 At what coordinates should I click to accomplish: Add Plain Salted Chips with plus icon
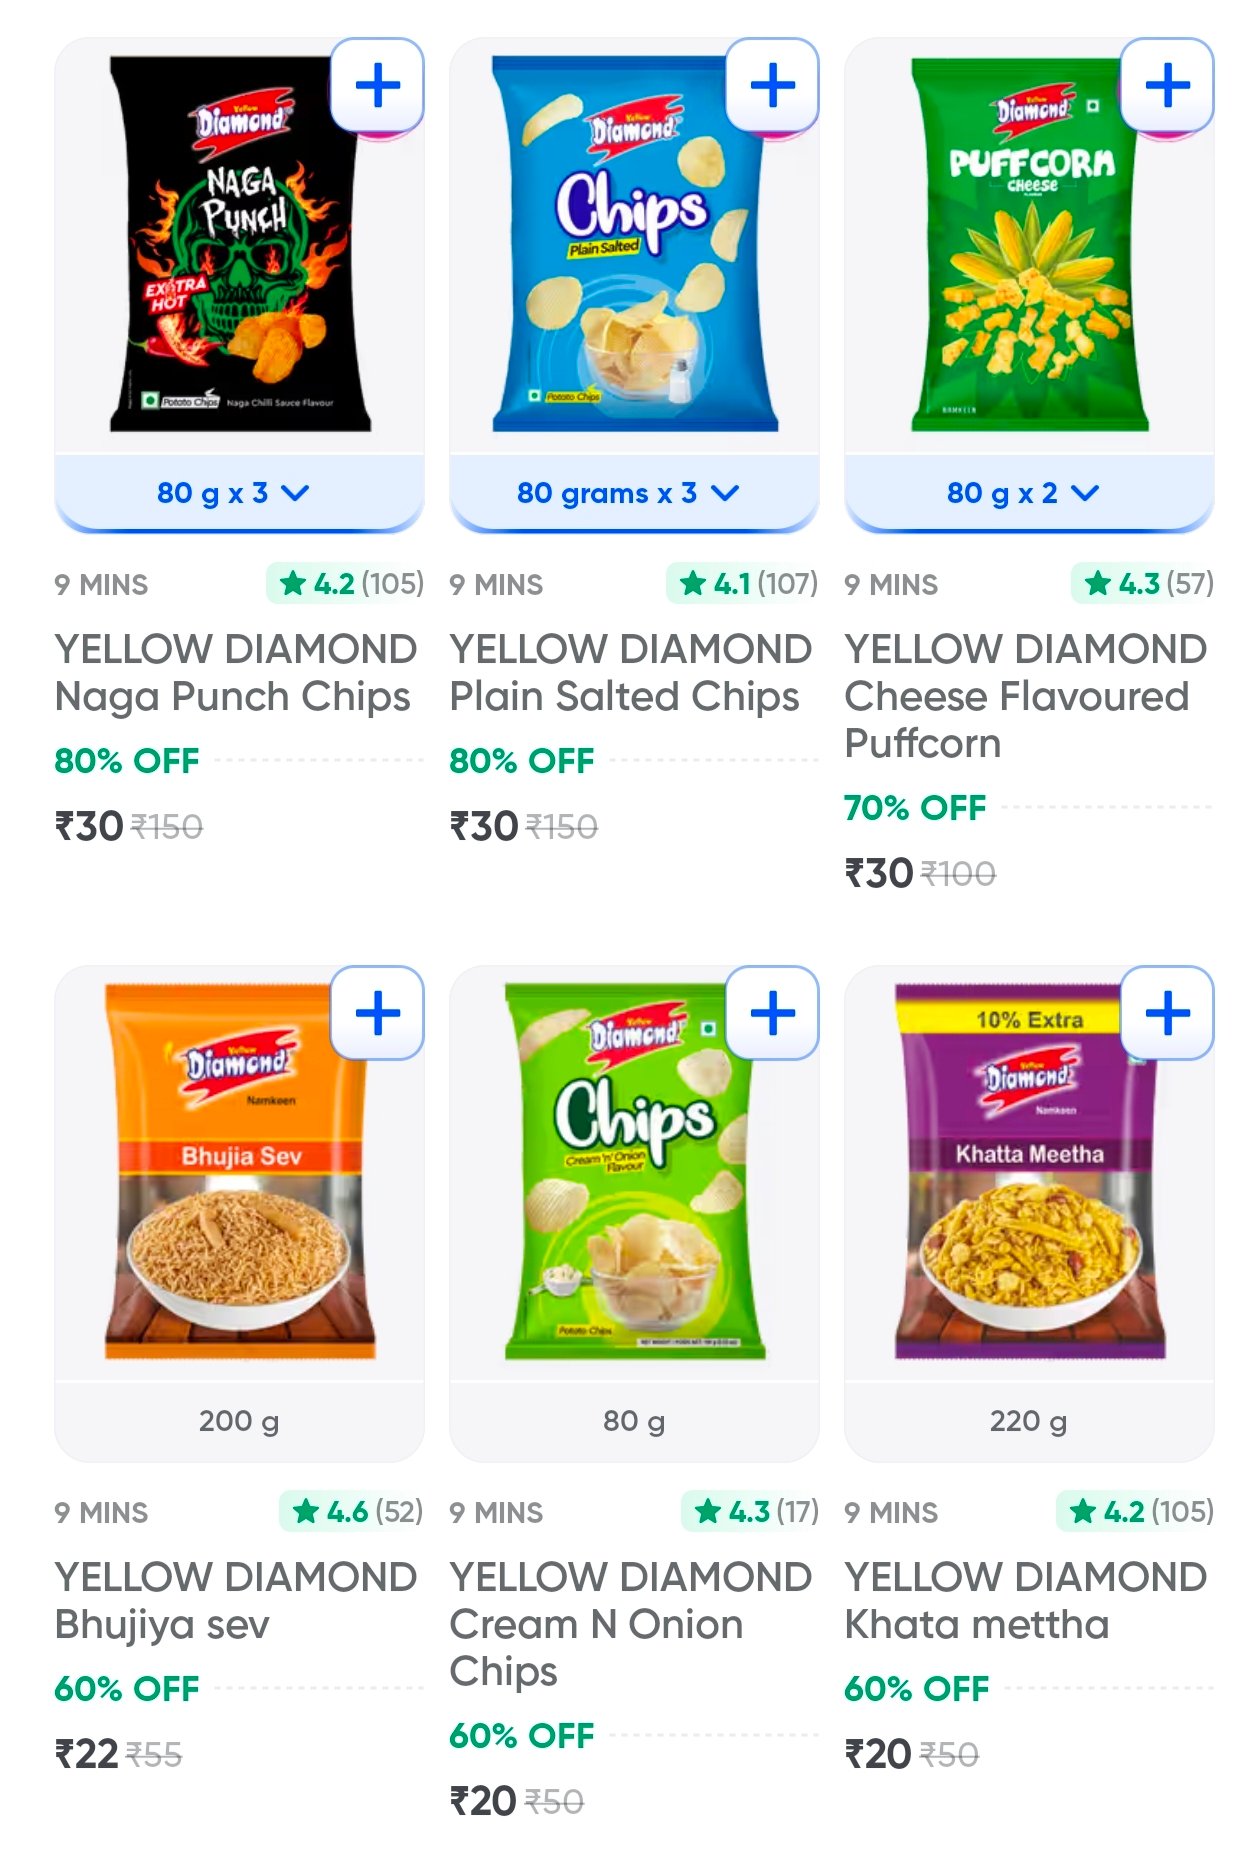pos(772,85)
